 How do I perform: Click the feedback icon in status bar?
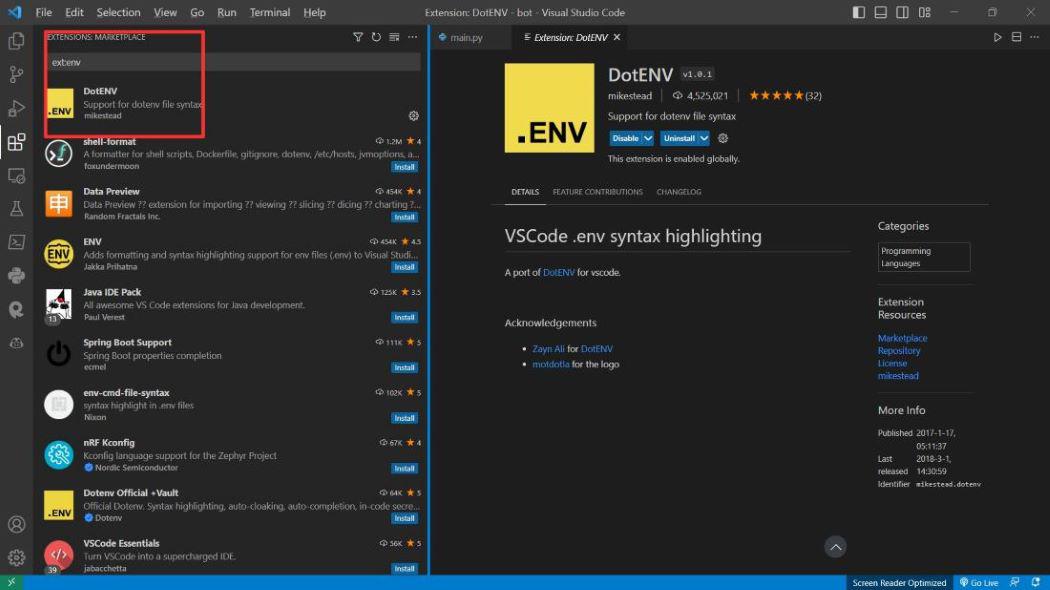pyautogui.click(x=1015, y=583)
